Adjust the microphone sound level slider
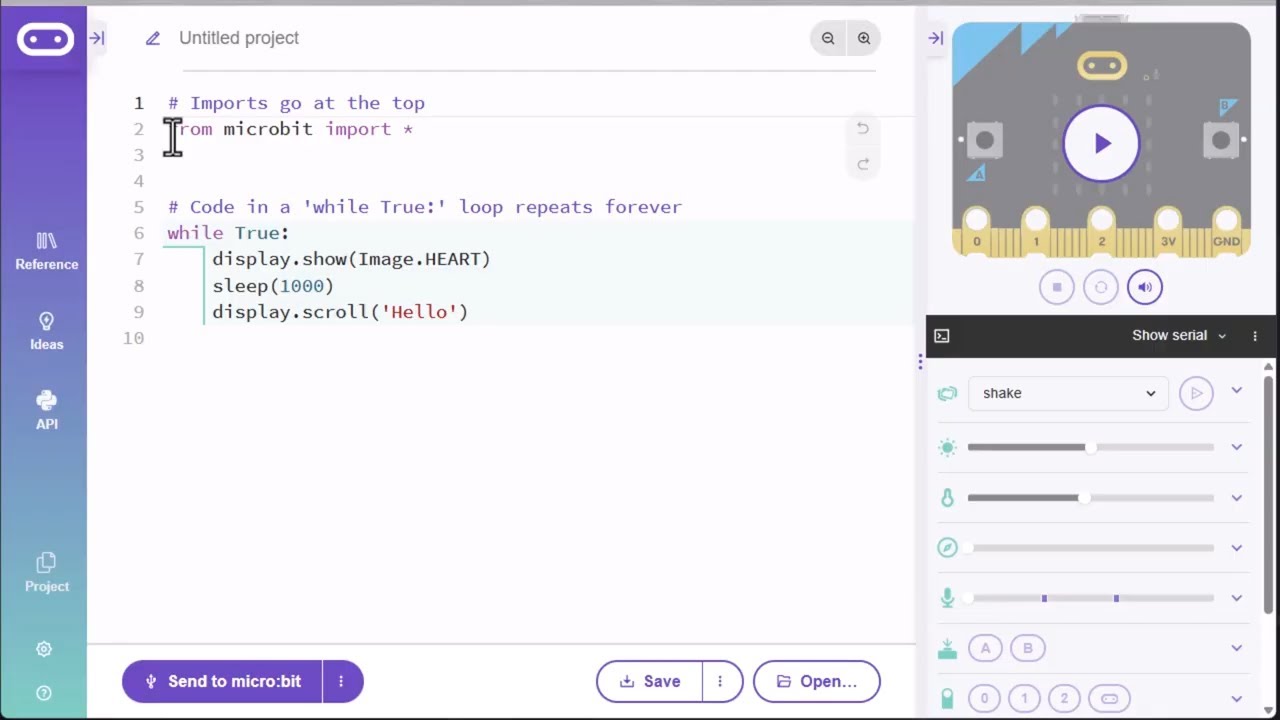The image size is (1280, 720). tap(1091, 598)
